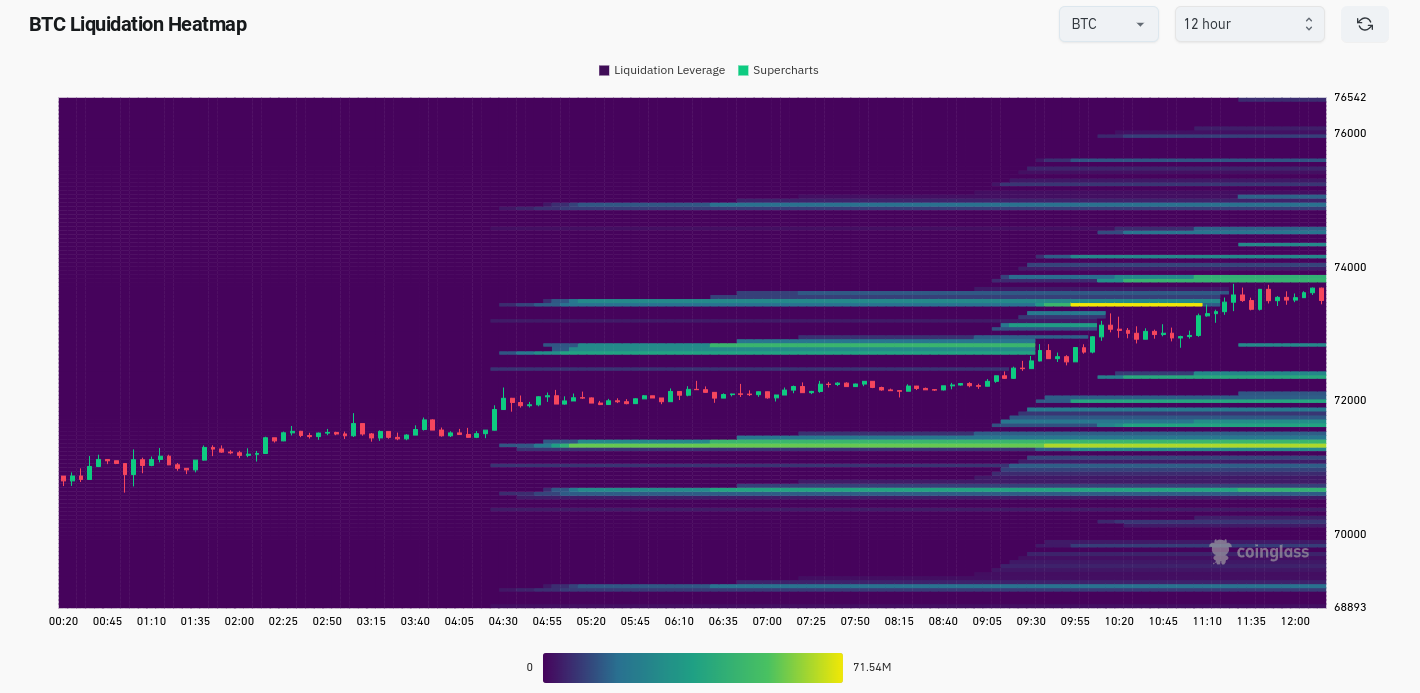Screen dimensions: 1420x693
Task: Click the 09:55 time axis label
Action: click(1075, 621)
